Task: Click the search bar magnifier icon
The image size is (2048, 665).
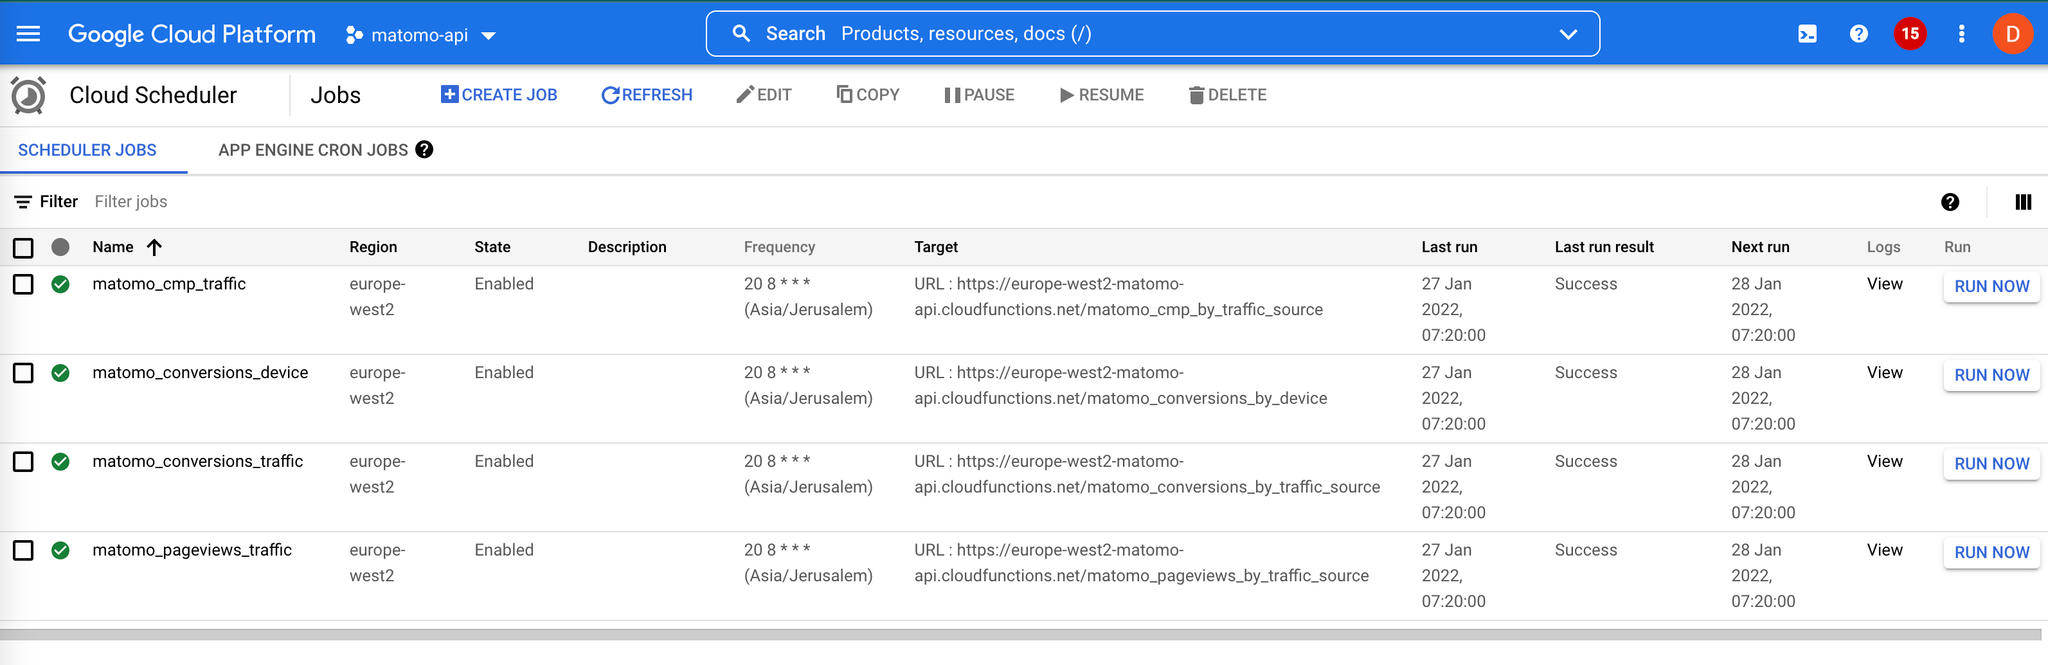Action: point(741,34)
